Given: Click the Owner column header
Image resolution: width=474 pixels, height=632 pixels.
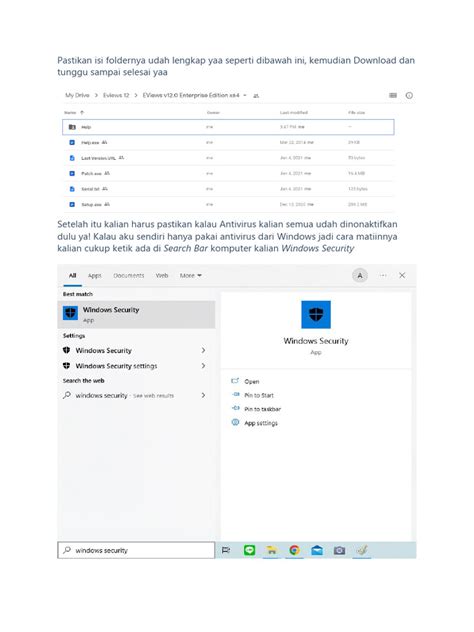Looking at the screenshot, I should point(213,112).
